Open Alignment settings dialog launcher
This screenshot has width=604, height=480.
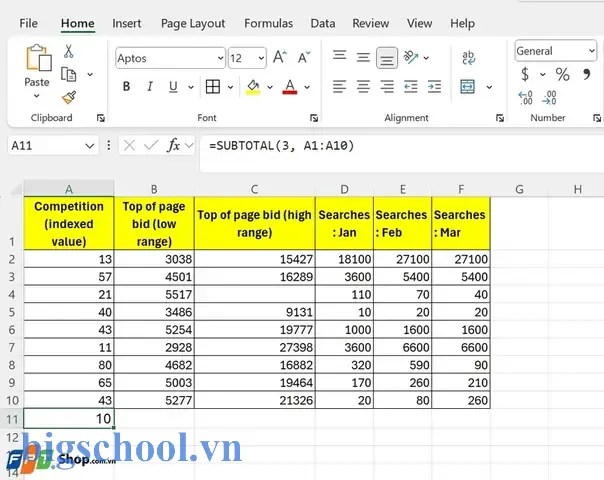[500, 118]
